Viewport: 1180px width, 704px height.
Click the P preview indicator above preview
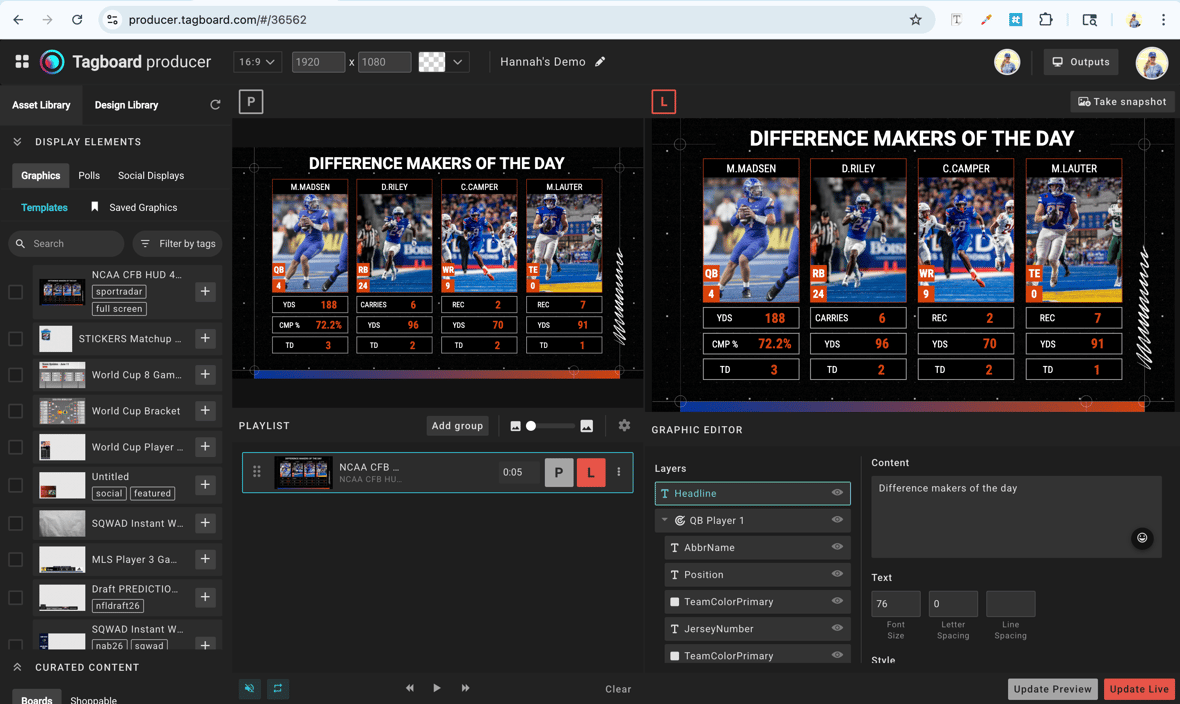click(x=251, y=102)
